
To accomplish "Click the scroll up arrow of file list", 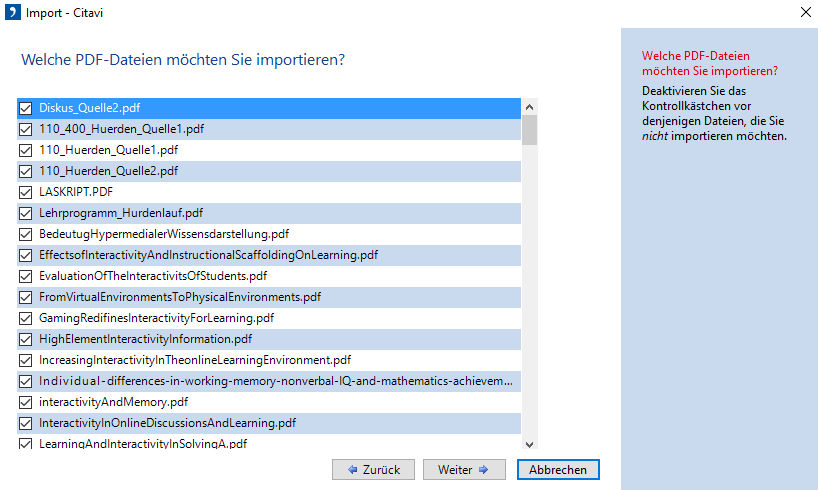I will click(x=529, y=106).
